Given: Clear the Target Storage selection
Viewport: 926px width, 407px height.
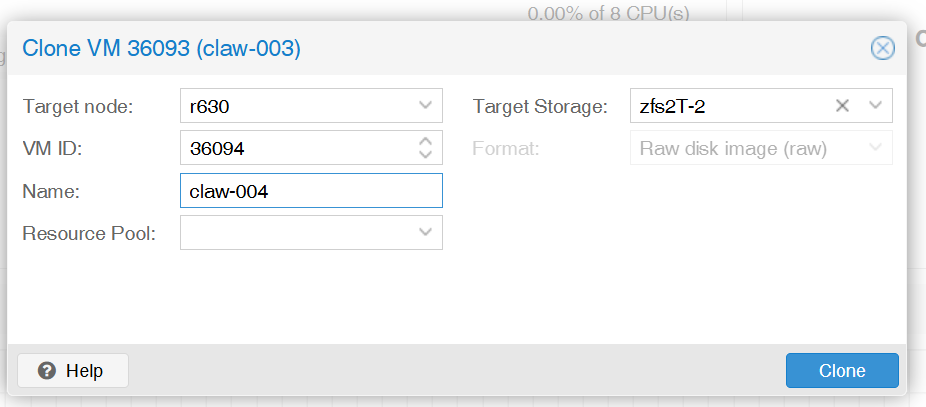Looking at the screenshot, I should point(842,106).
